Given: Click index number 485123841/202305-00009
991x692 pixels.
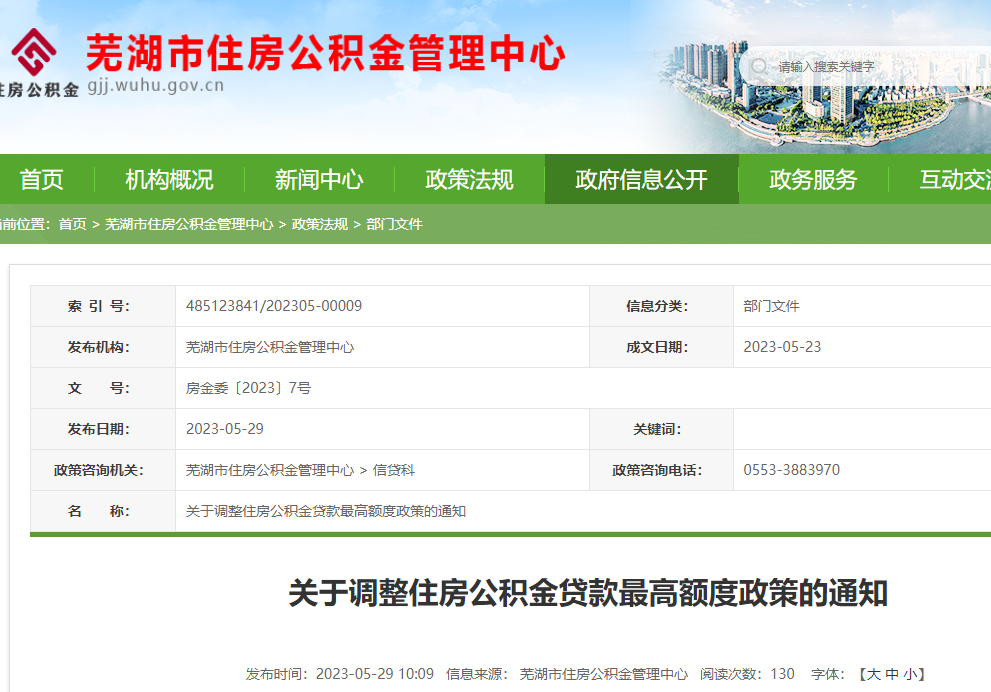Looking at the screenshot, I should pyautogui.click(x=274, y=306).
